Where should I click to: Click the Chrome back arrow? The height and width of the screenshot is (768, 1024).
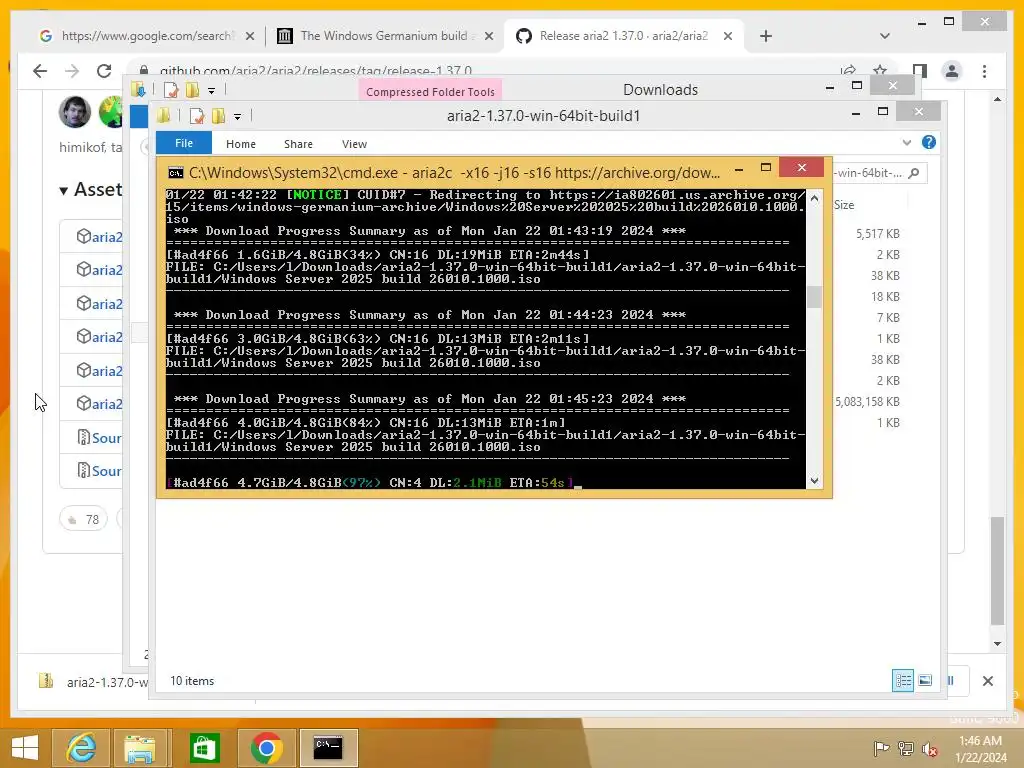(40, 71)
